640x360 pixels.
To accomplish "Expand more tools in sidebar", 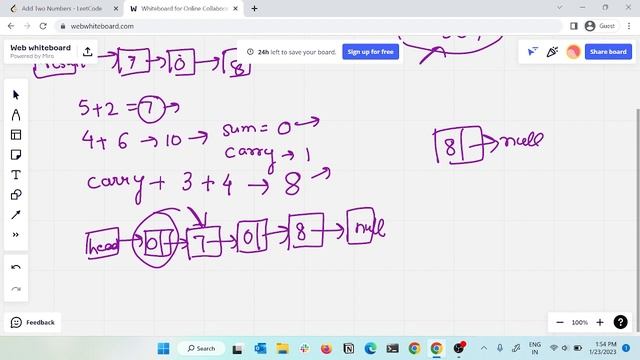I will pyautogui.click(x=16, y=235).
